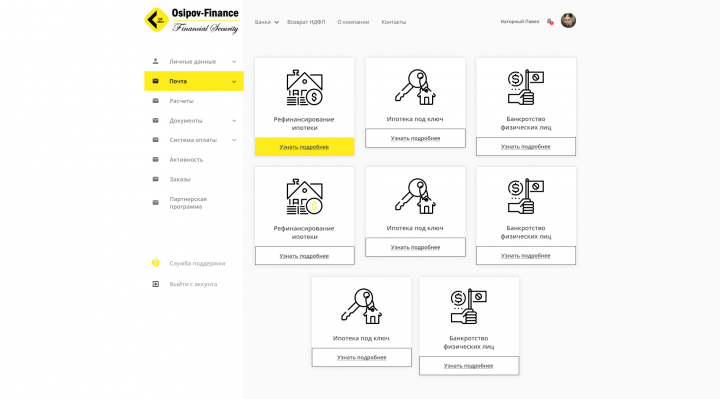Click the key icon in the bottom-row Ипотека card
This screenshot has height=399, width=720.
click(361, 306)
